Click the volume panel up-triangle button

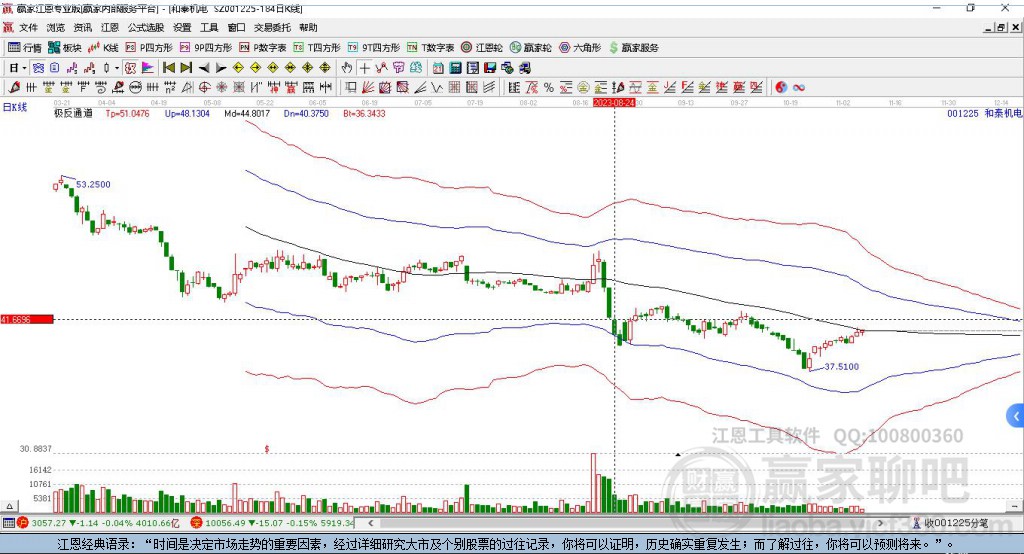tap(9, 506)
